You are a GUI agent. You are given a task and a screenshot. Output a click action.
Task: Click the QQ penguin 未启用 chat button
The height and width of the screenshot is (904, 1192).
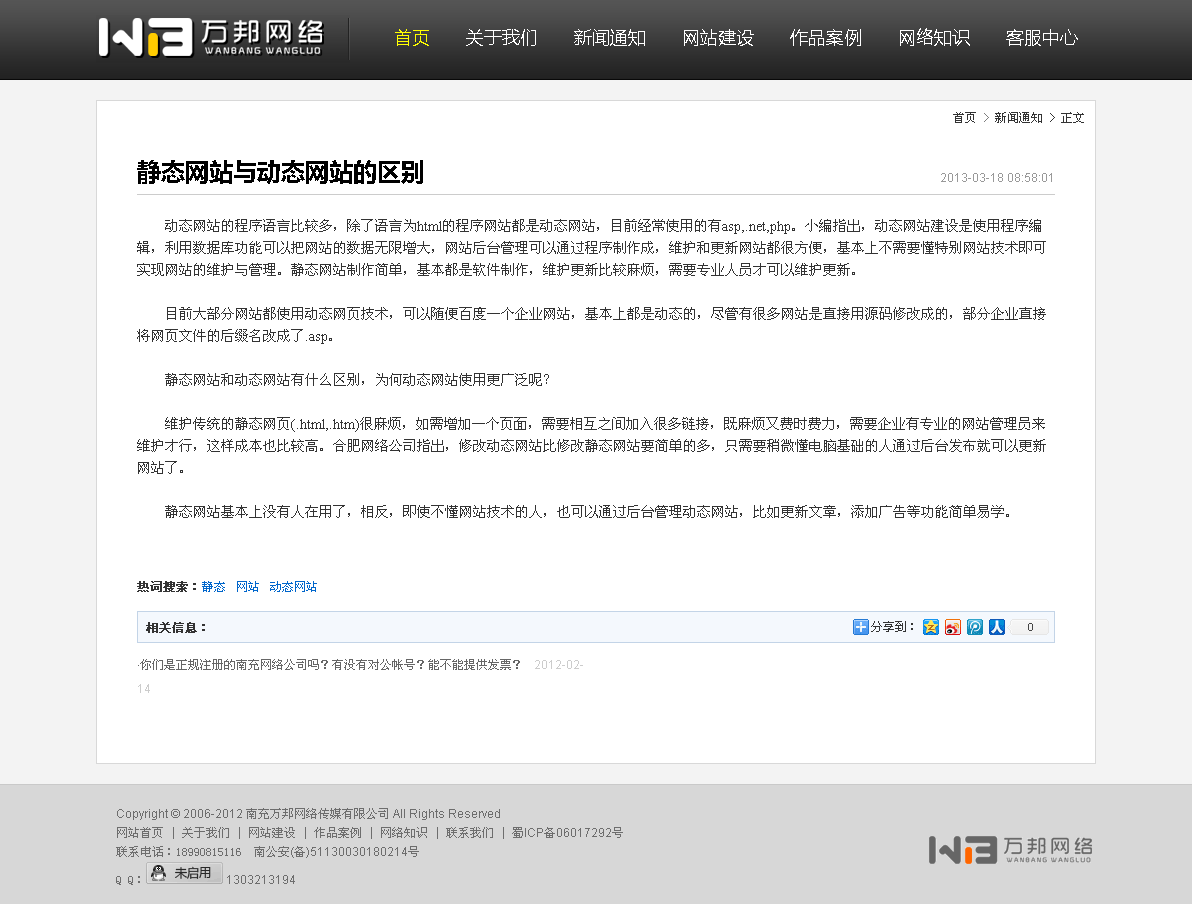(x=184, y=873)
